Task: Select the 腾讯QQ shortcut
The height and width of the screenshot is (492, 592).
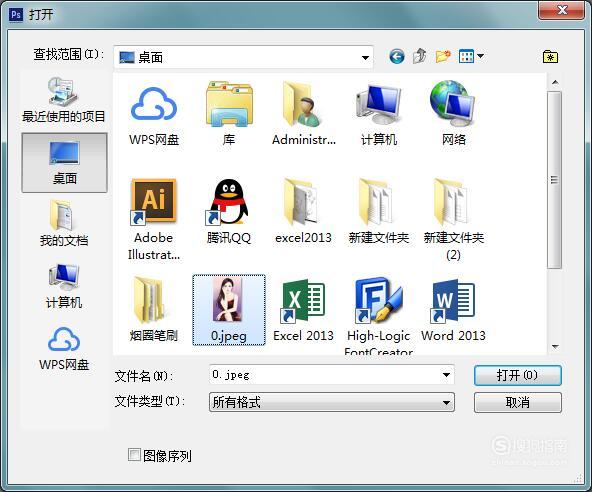Action: [x=229, y=212]
